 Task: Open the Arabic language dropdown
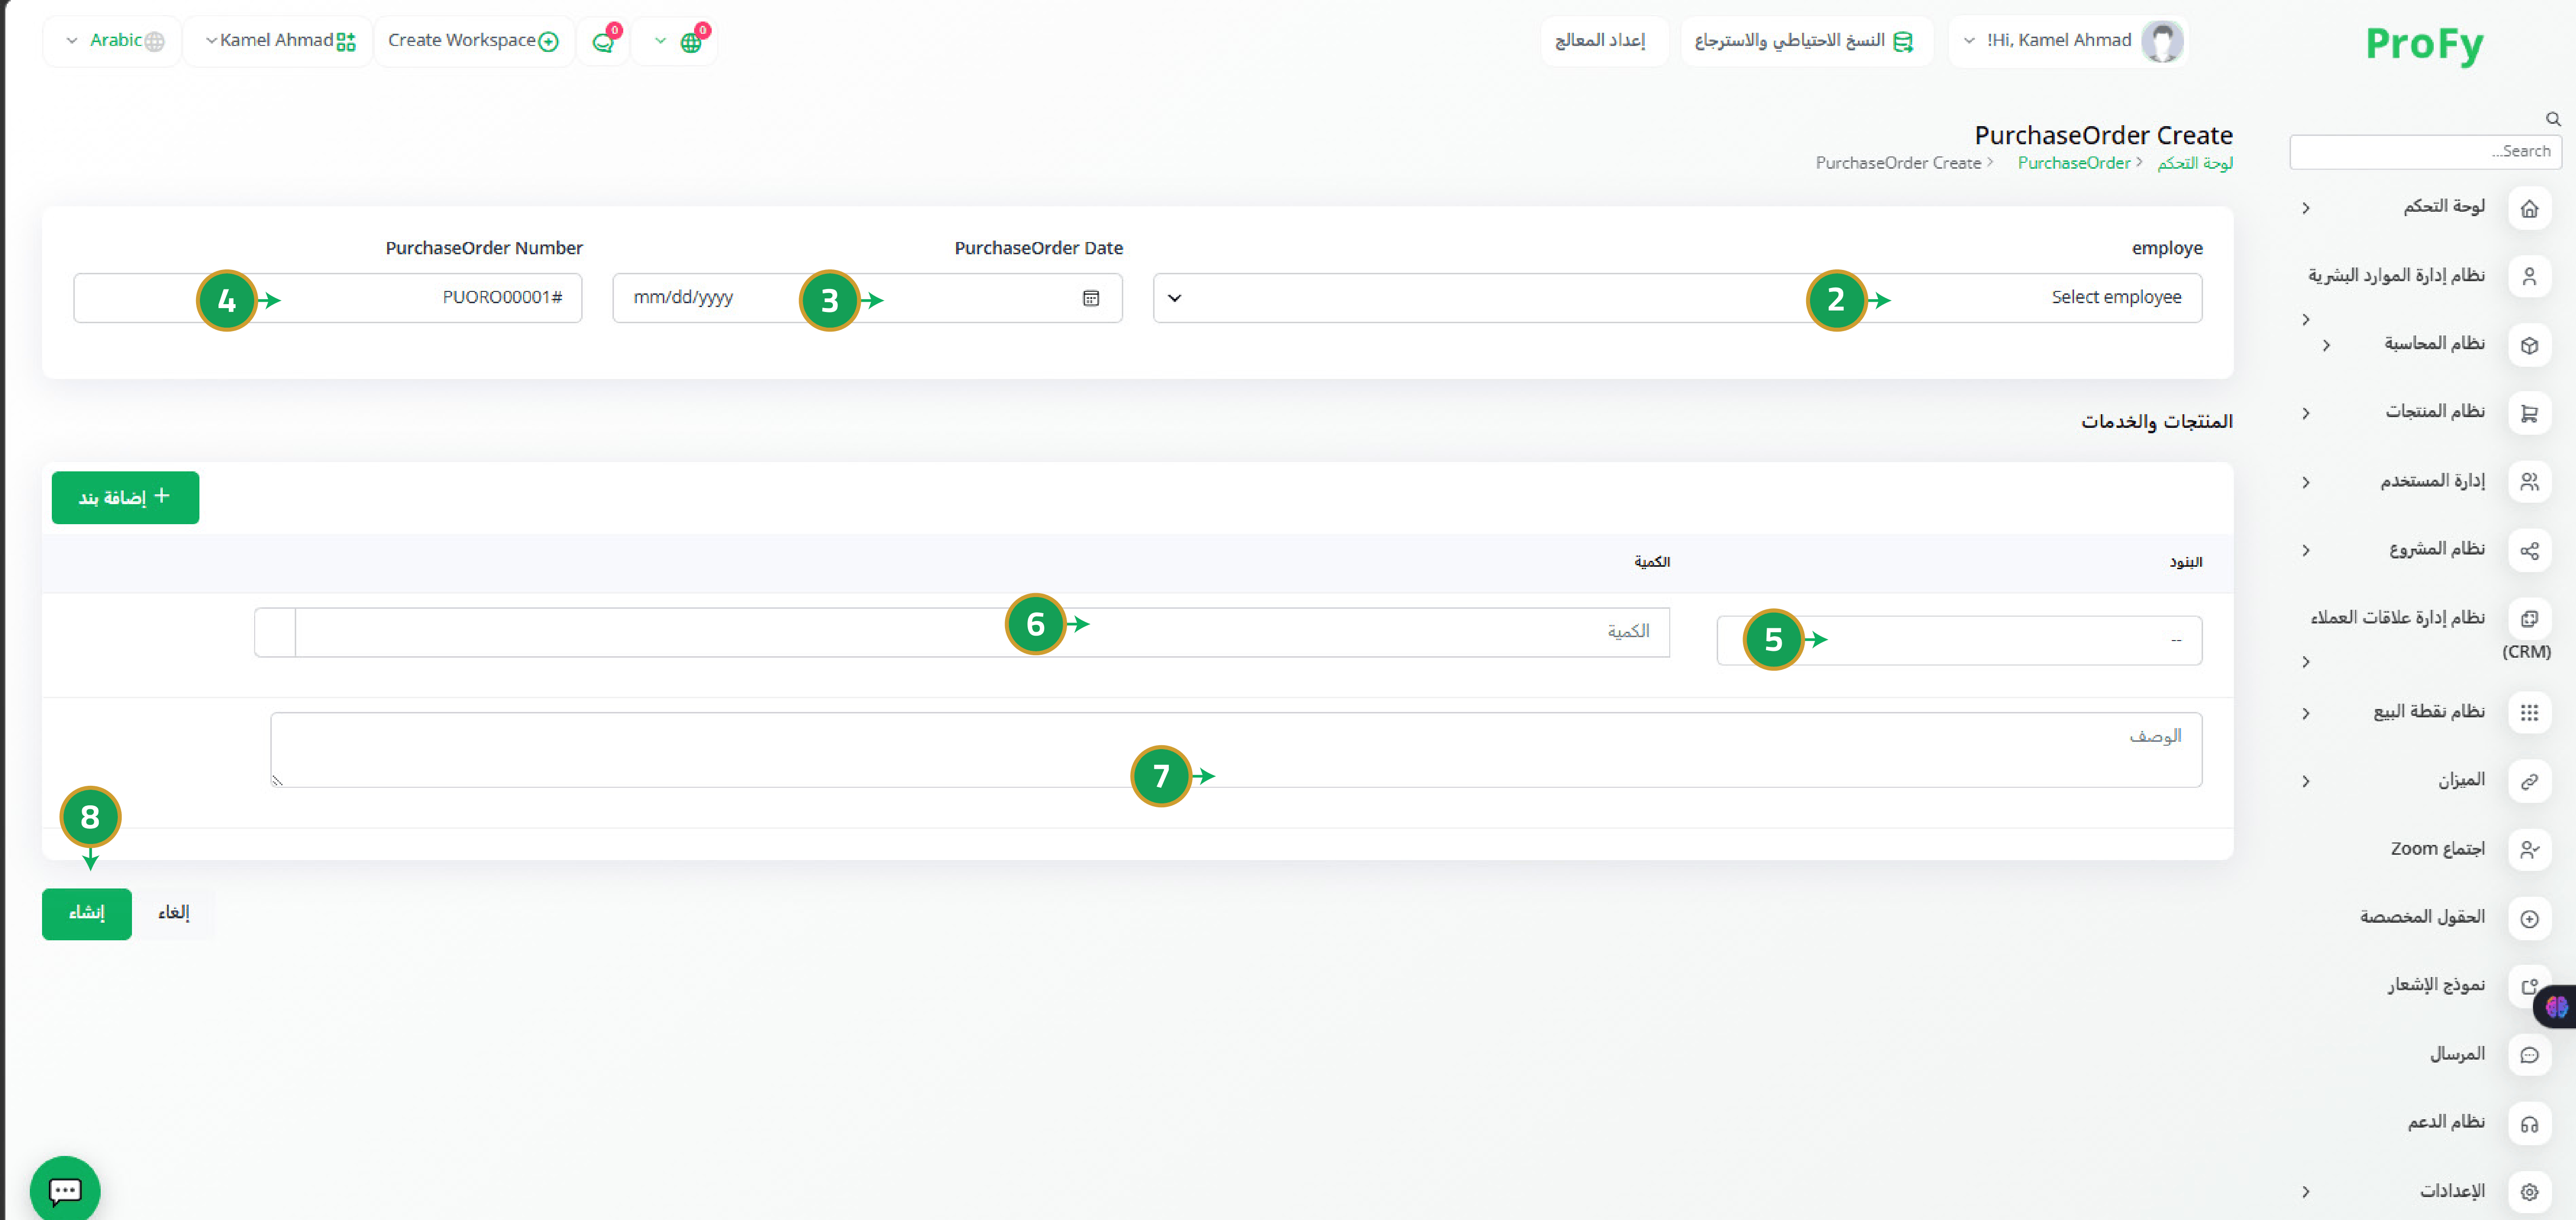tap(113, 41)
